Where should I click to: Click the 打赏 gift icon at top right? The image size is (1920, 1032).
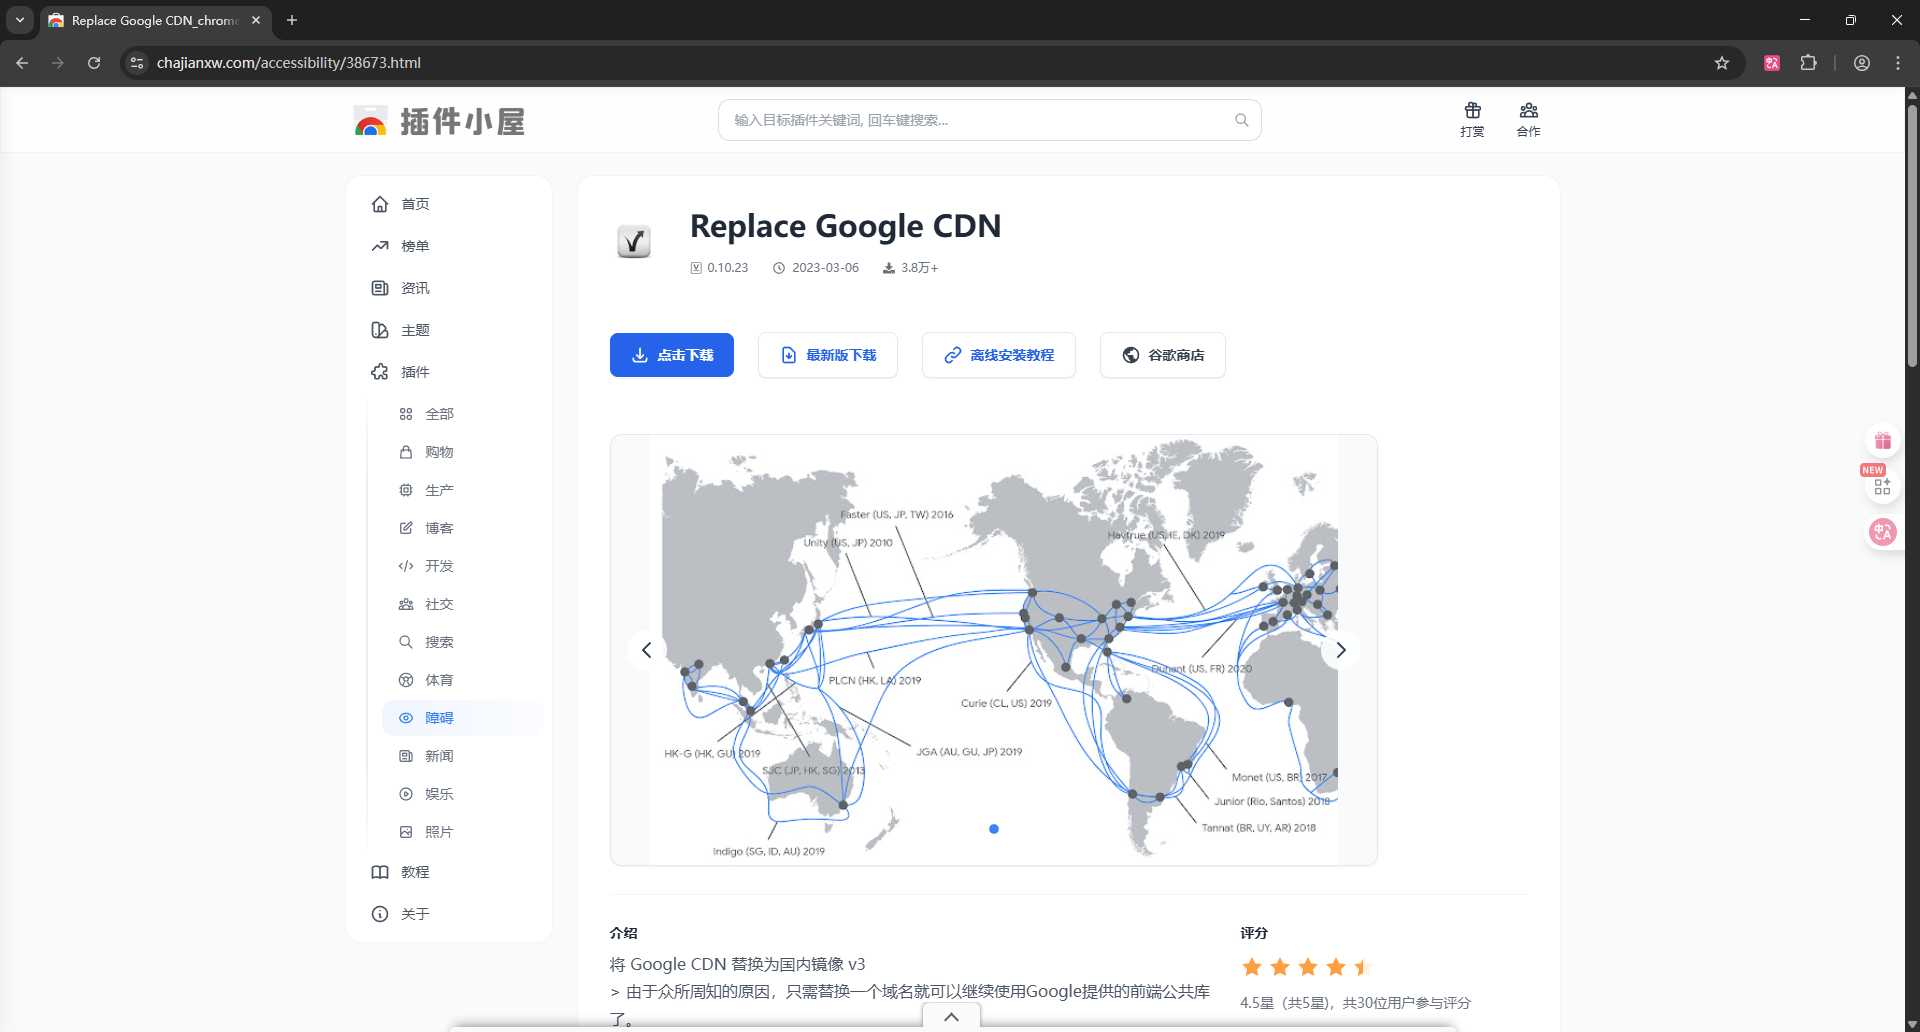point(1471,111)
